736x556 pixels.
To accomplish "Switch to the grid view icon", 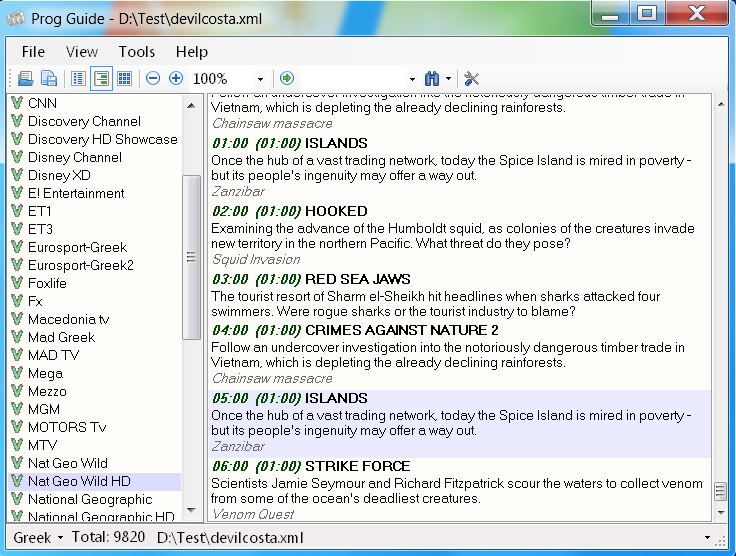I will (x=124, y=78).
